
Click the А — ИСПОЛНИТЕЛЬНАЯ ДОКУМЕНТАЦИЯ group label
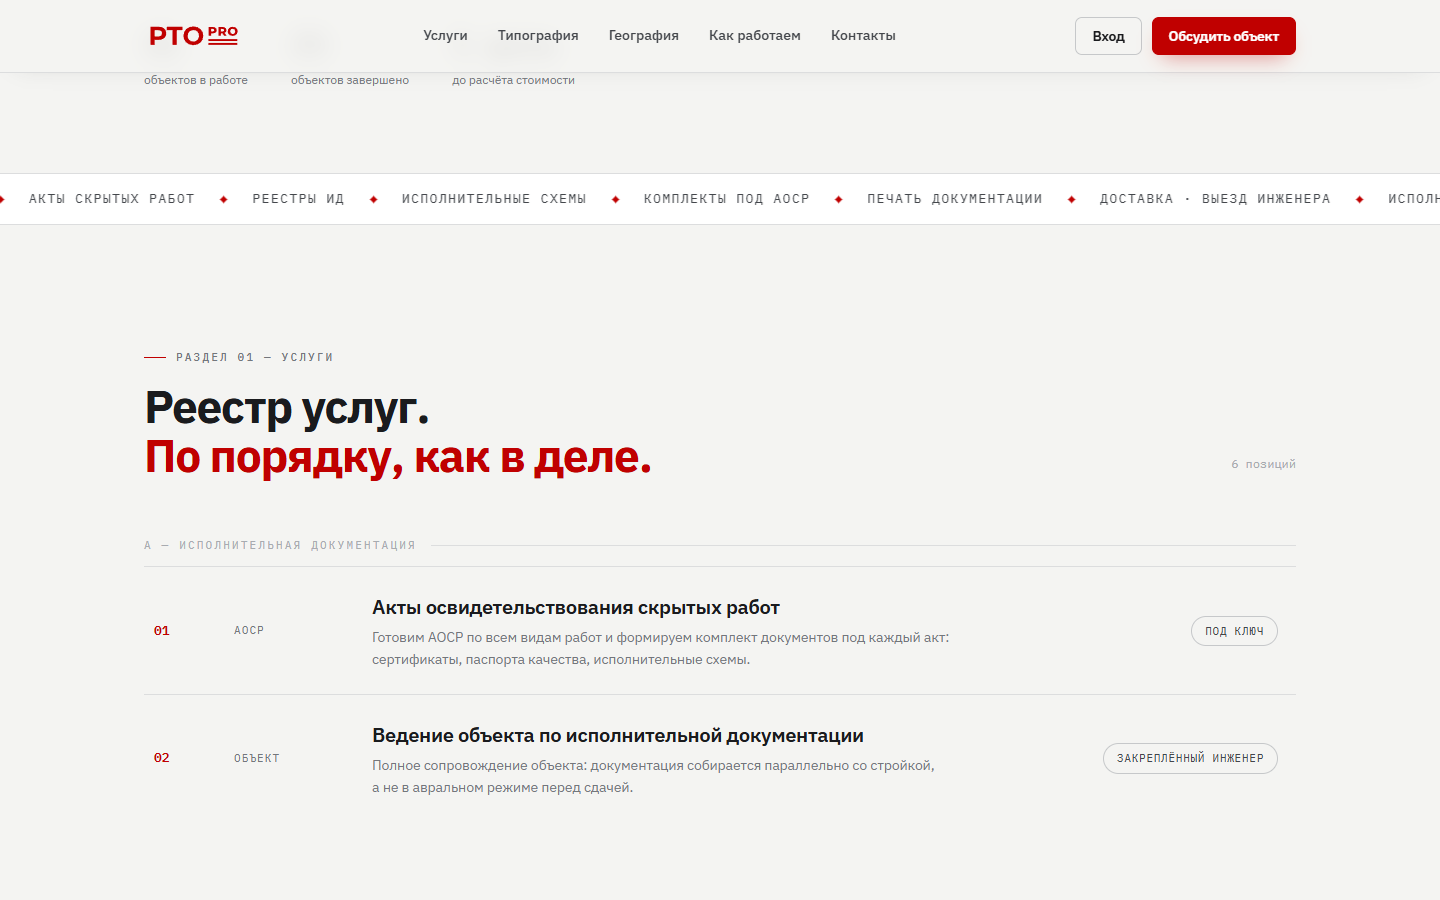(280, 545)
